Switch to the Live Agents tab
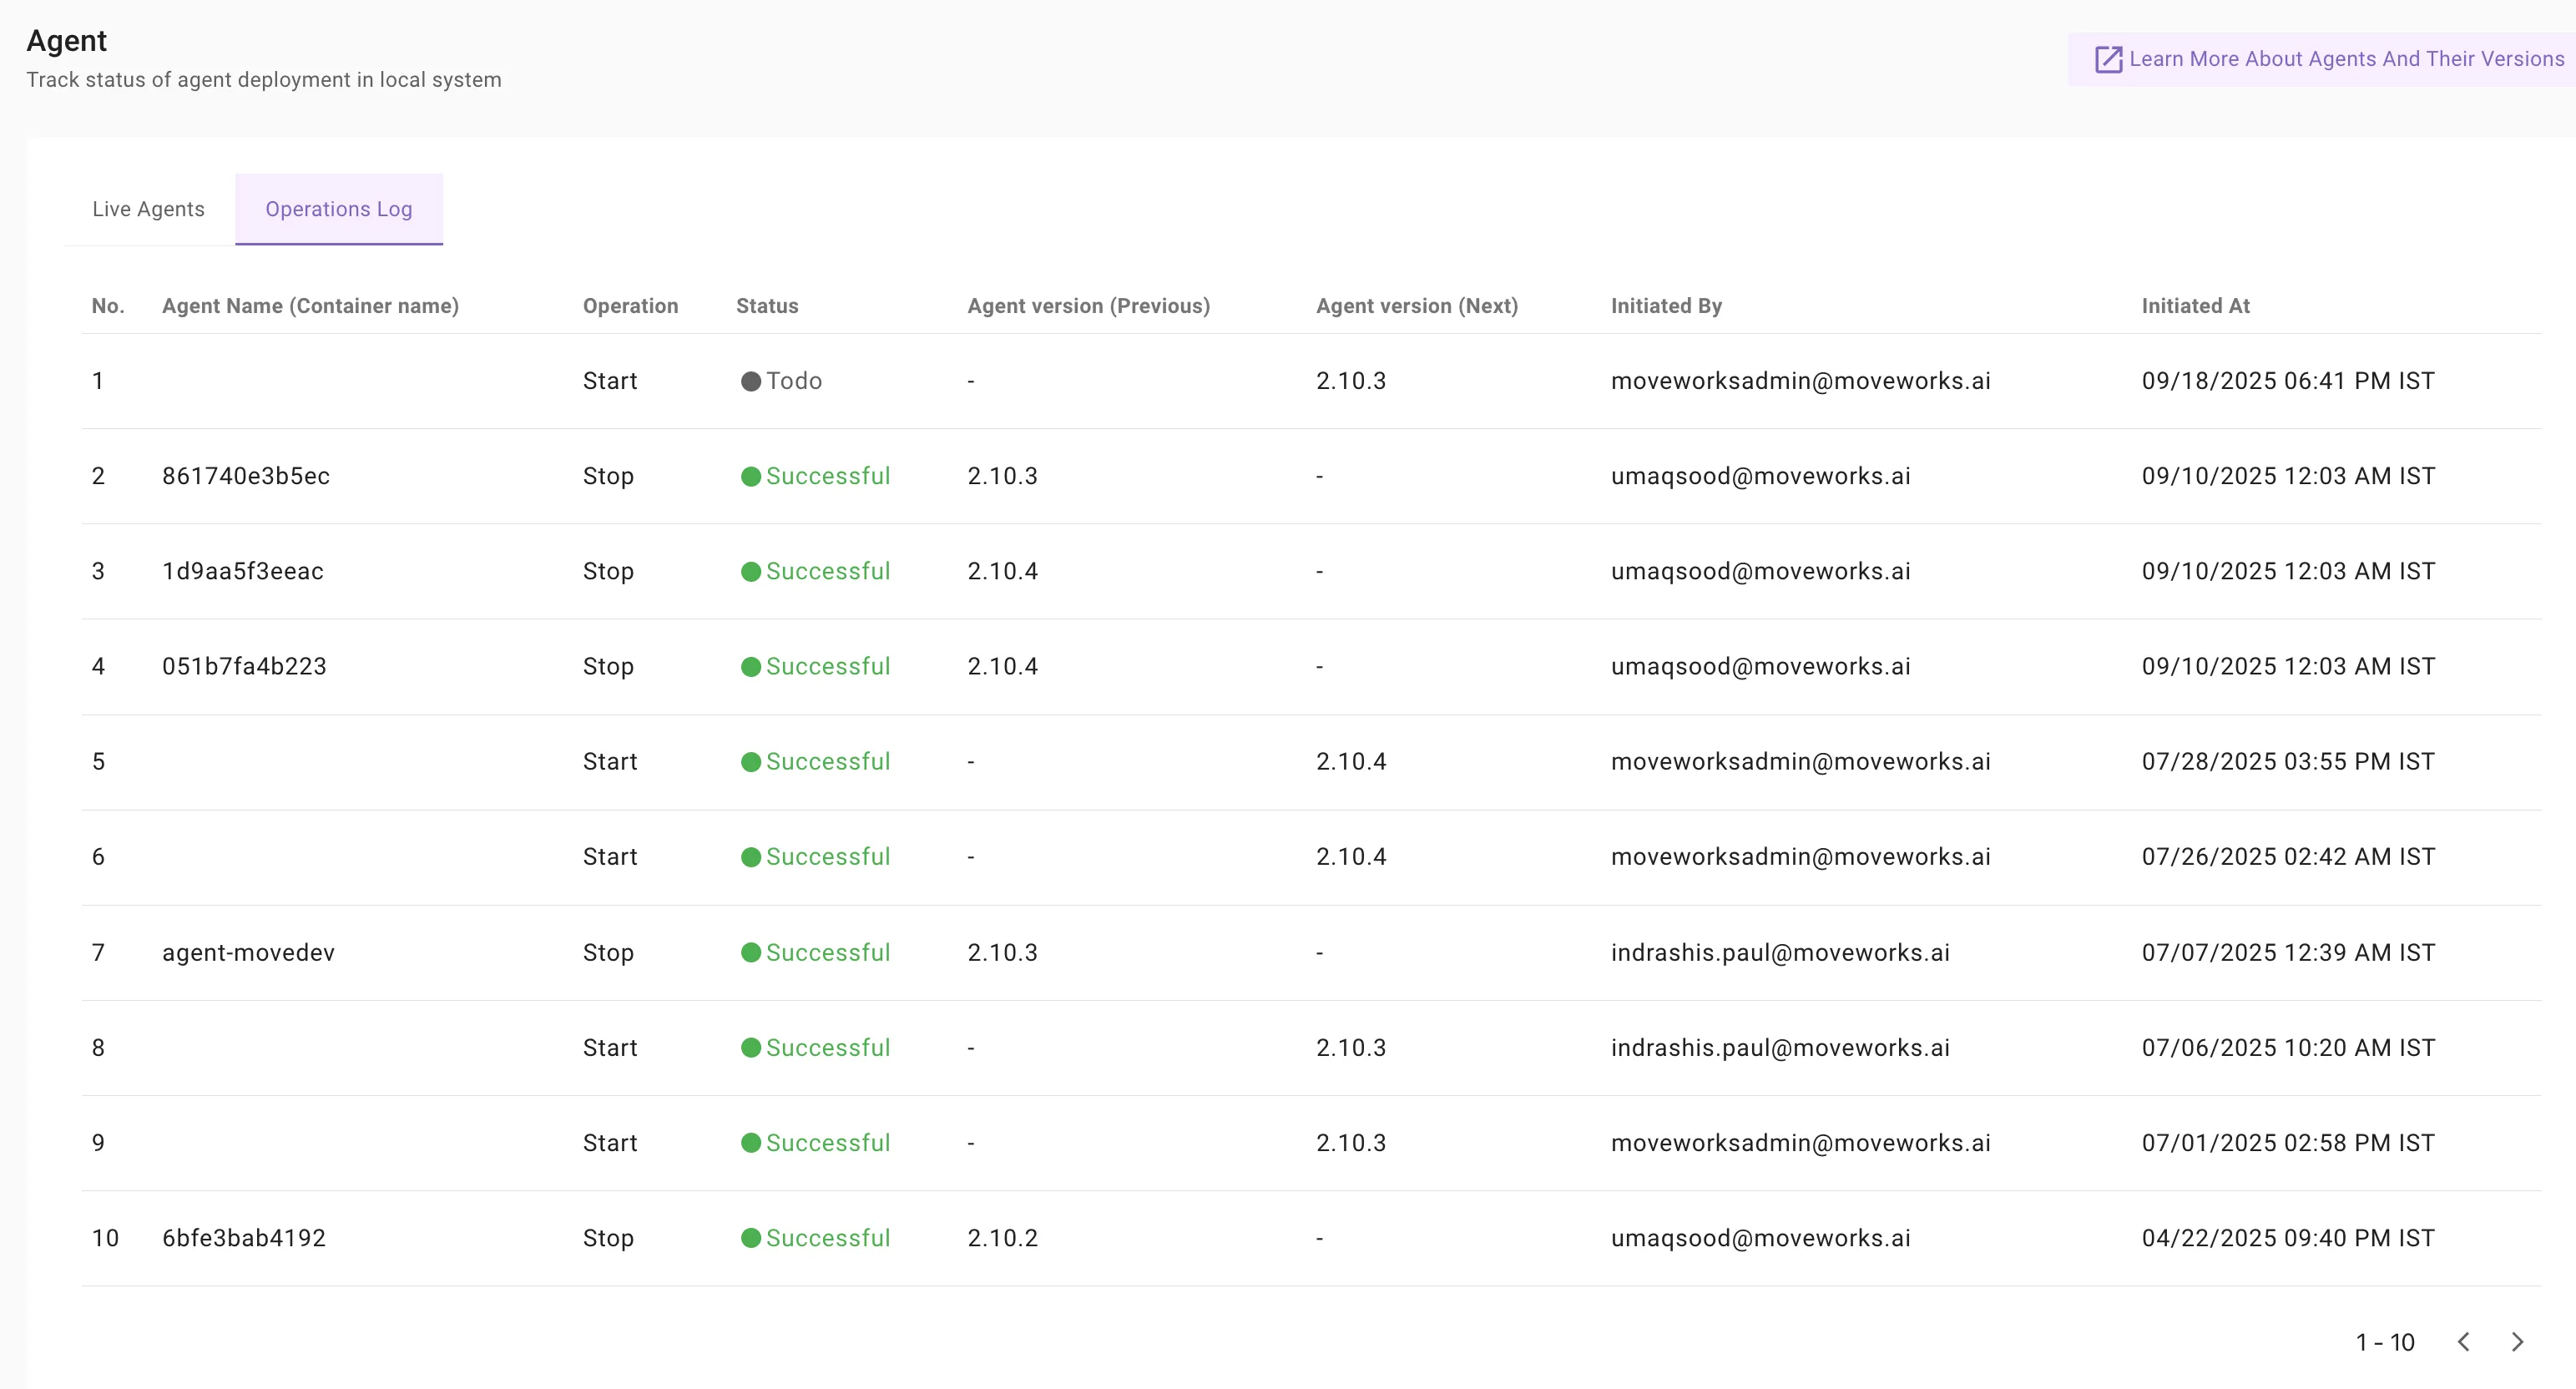Screen dimensions: 2576x1389 [x=148, y=209]
